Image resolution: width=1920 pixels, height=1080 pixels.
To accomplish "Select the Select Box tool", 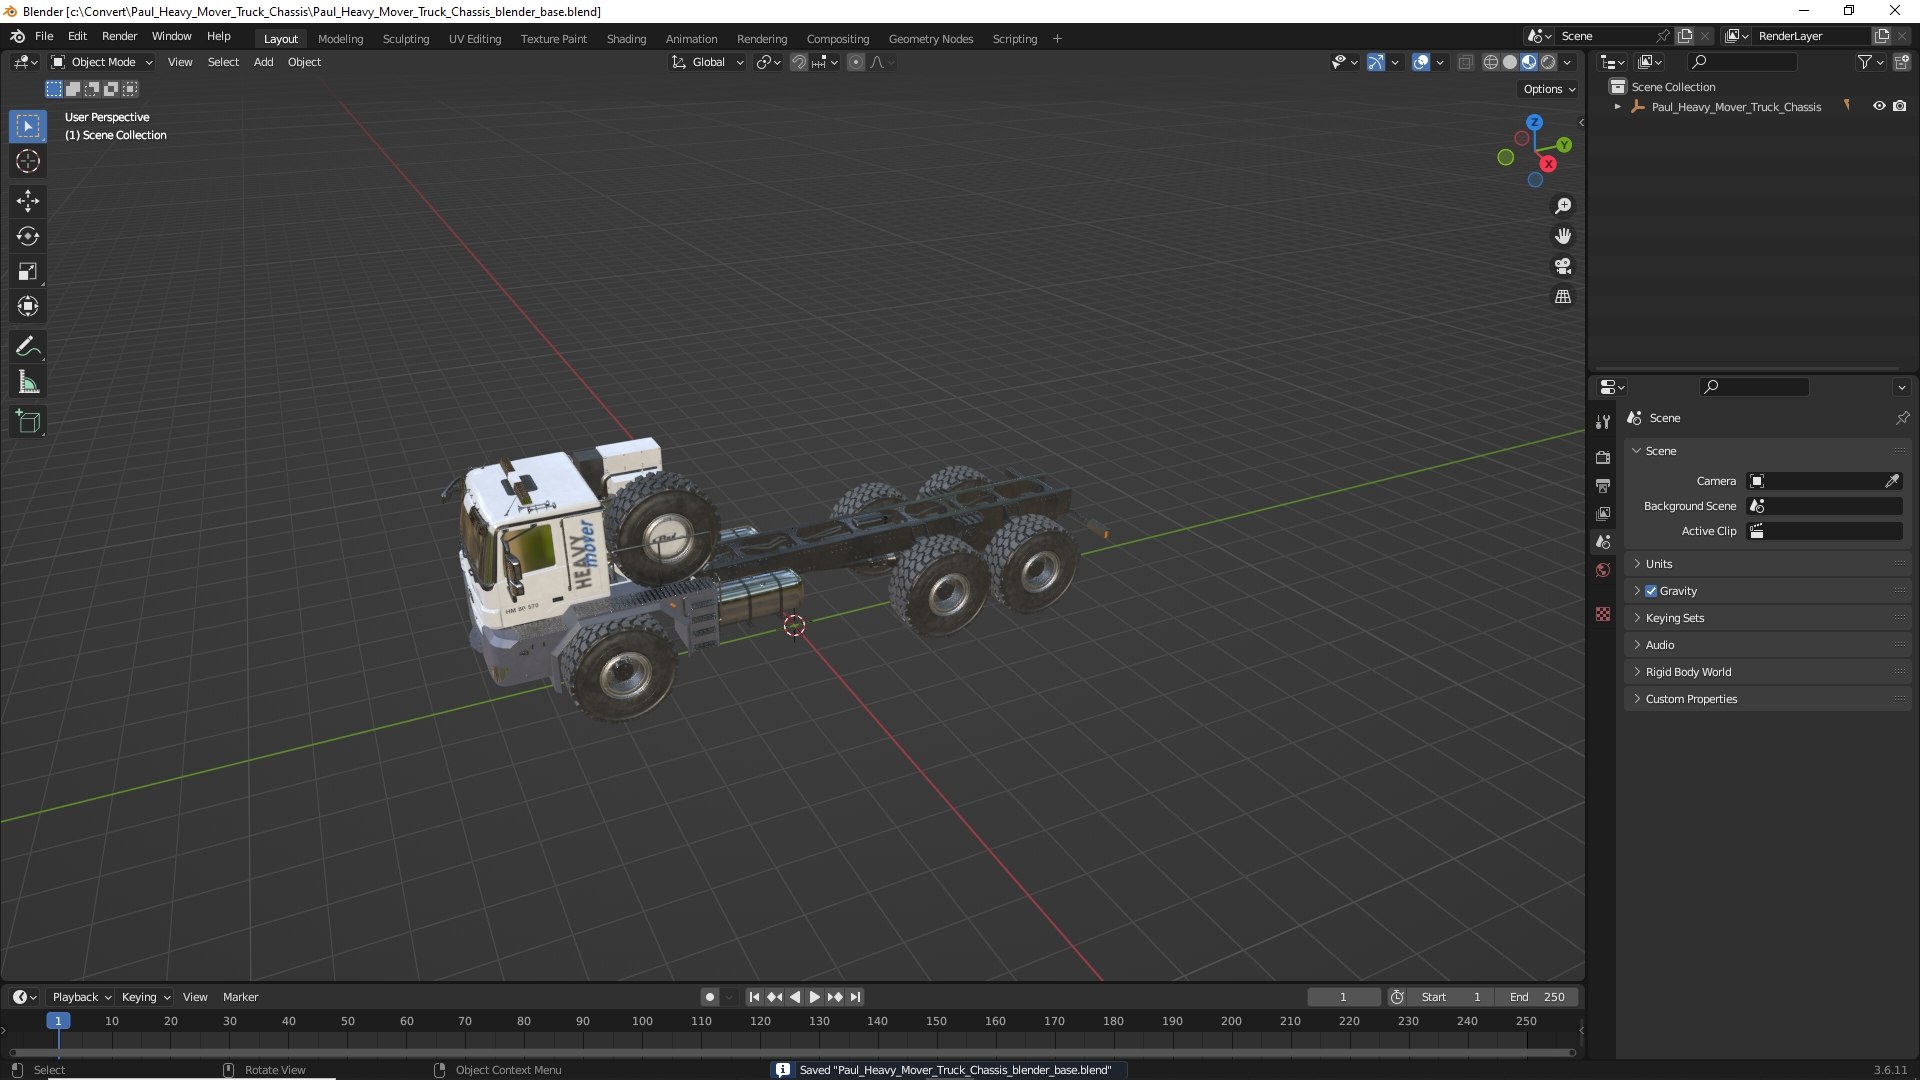I will click(28, 126).
